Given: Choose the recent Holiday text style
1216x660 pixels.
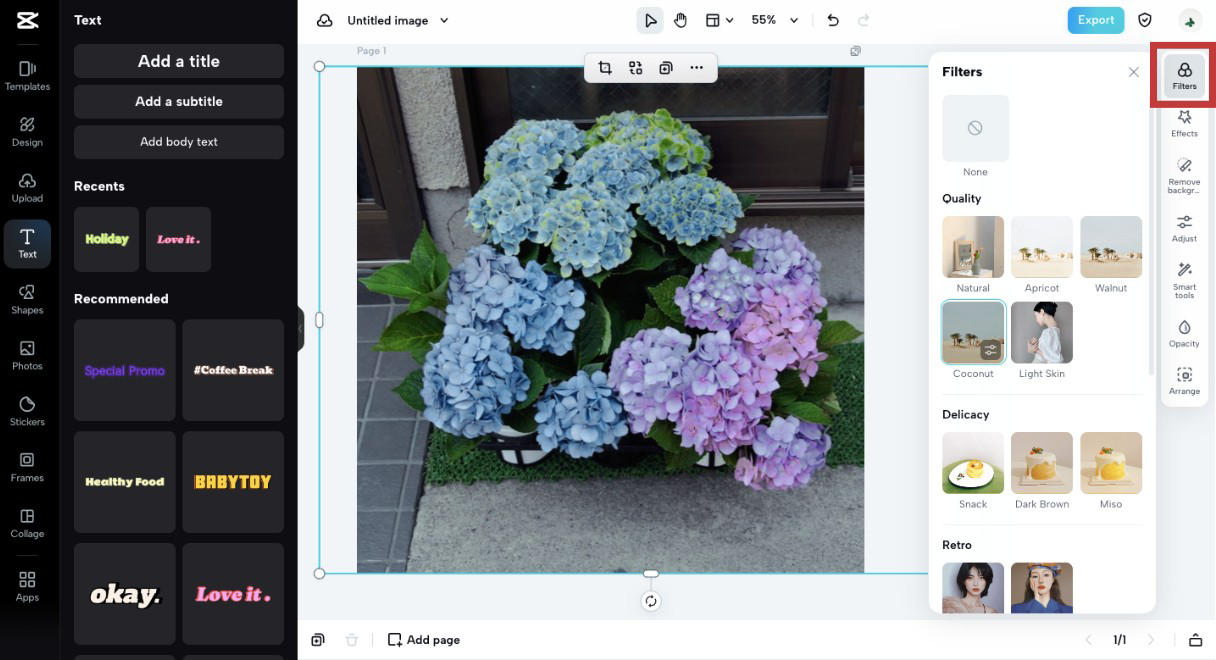Looking at the screenshot, I should 106,239.
